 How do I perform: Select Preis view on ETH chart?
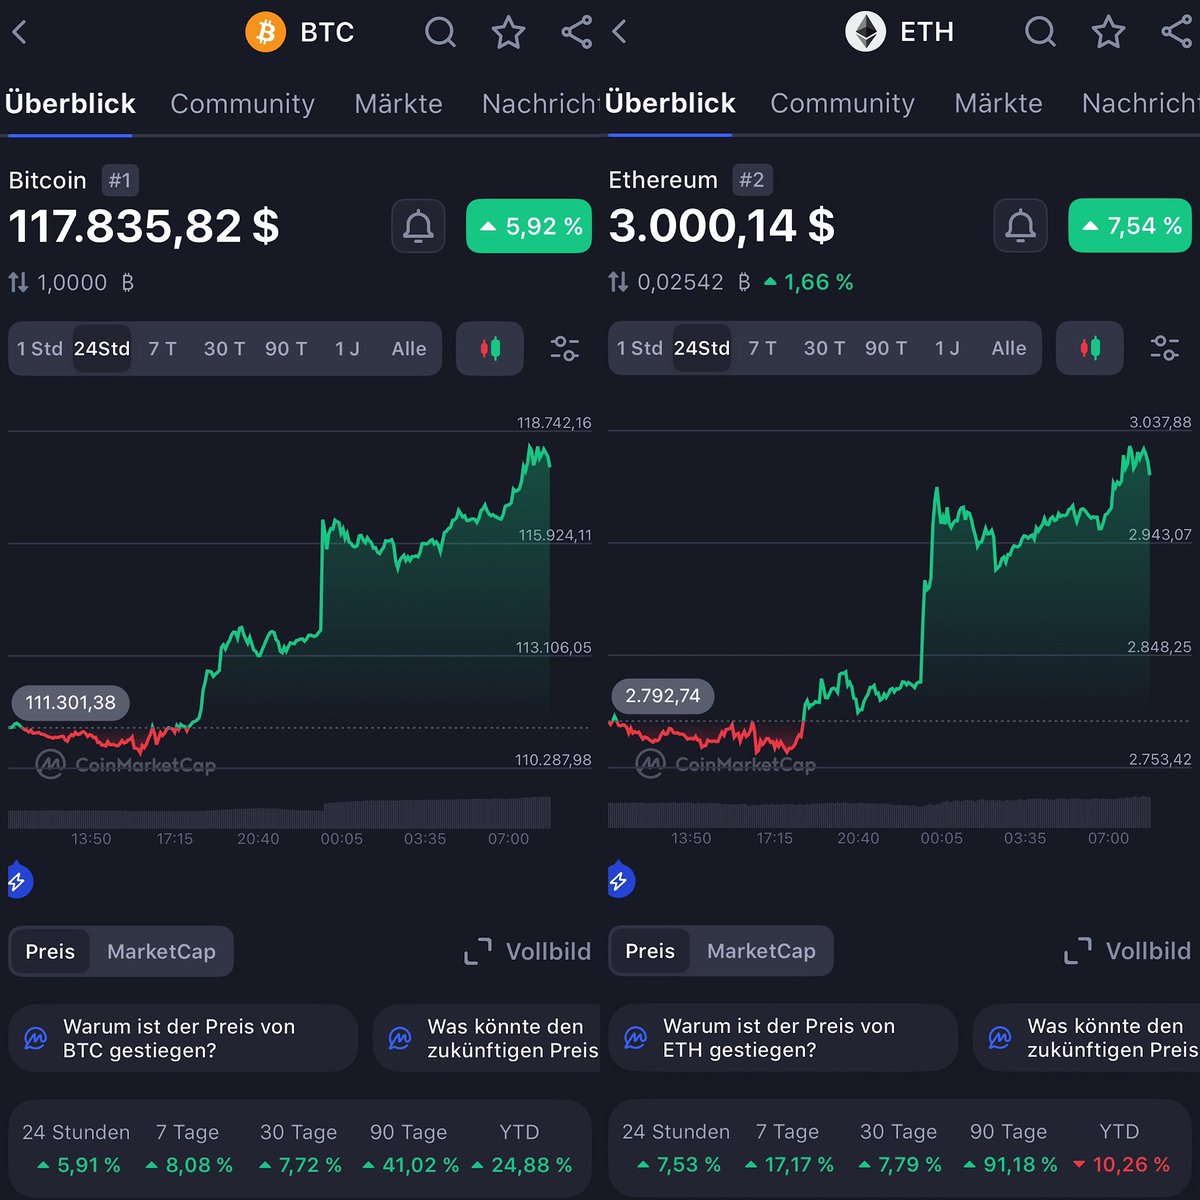pyautogui.click(x=650, y=952)
